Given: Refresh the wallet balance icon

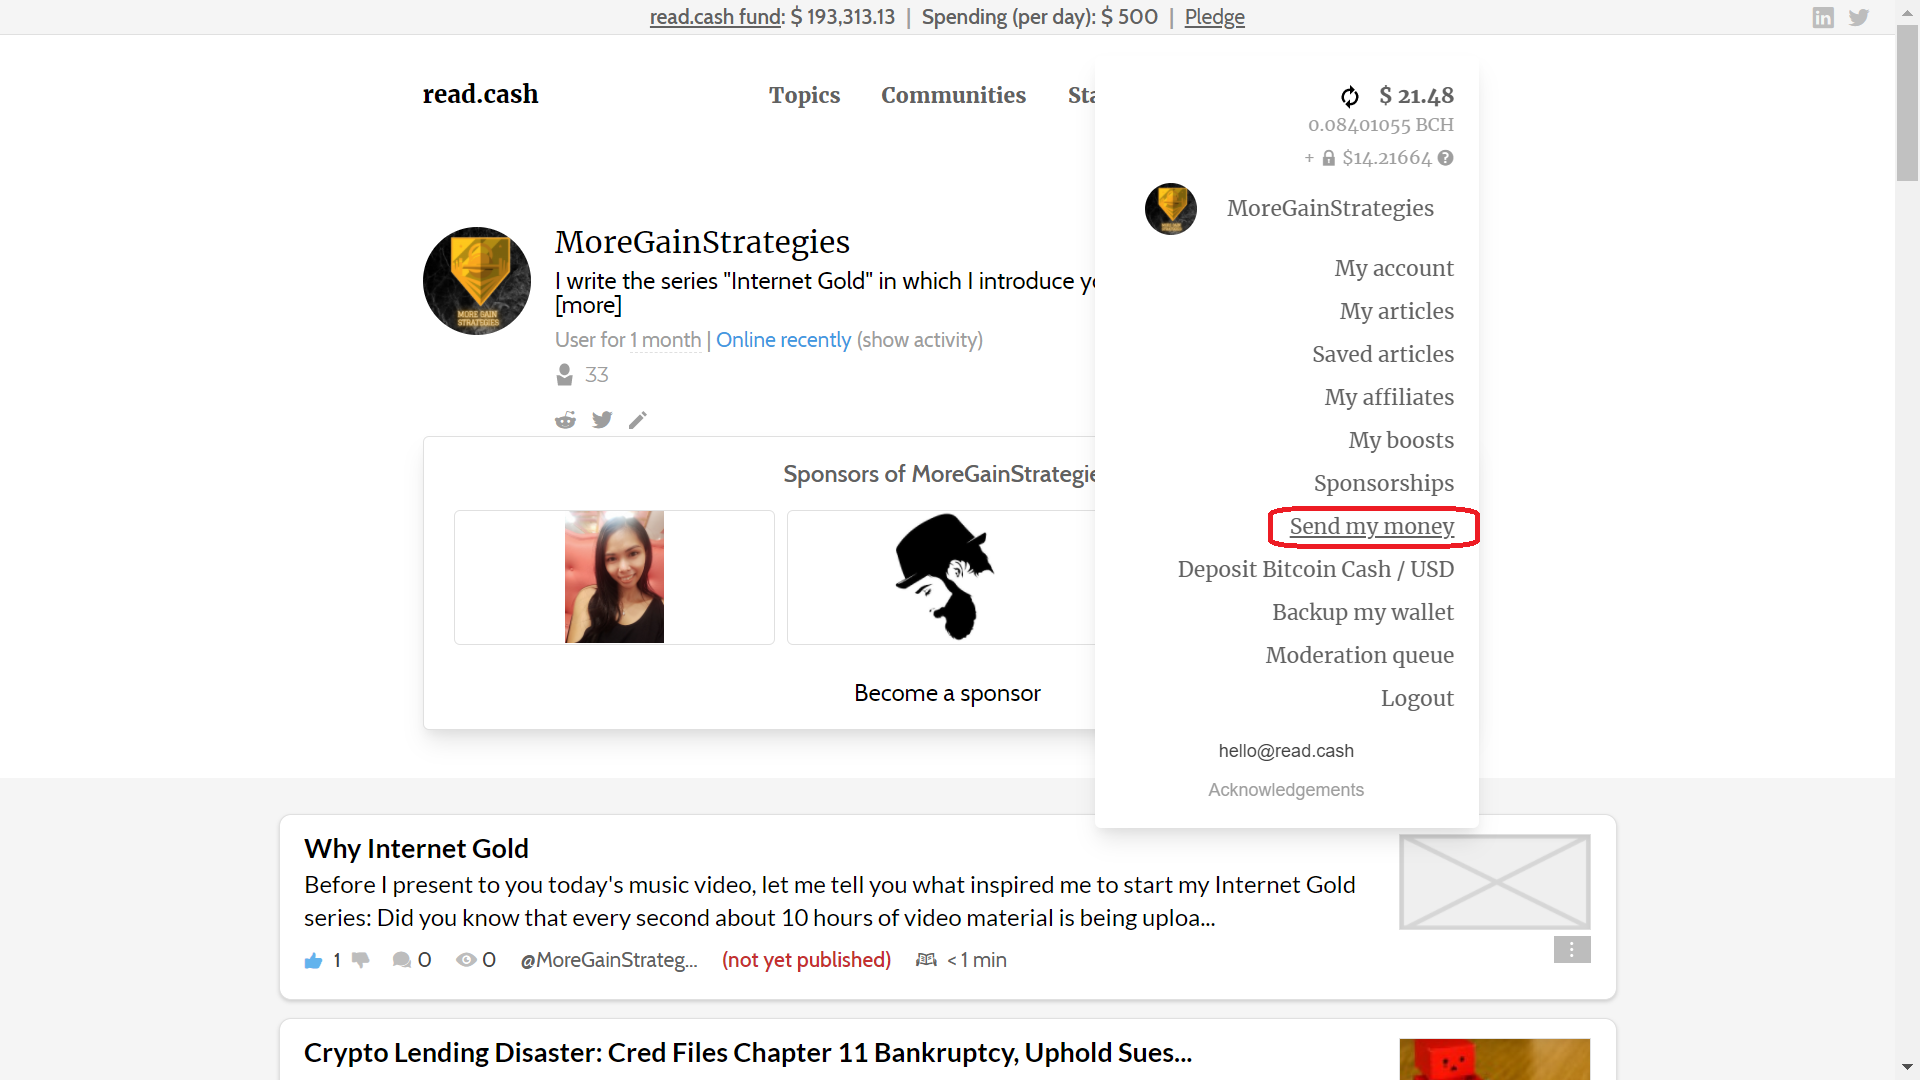Looking at the screenshot, I should tap(1350, 96).
